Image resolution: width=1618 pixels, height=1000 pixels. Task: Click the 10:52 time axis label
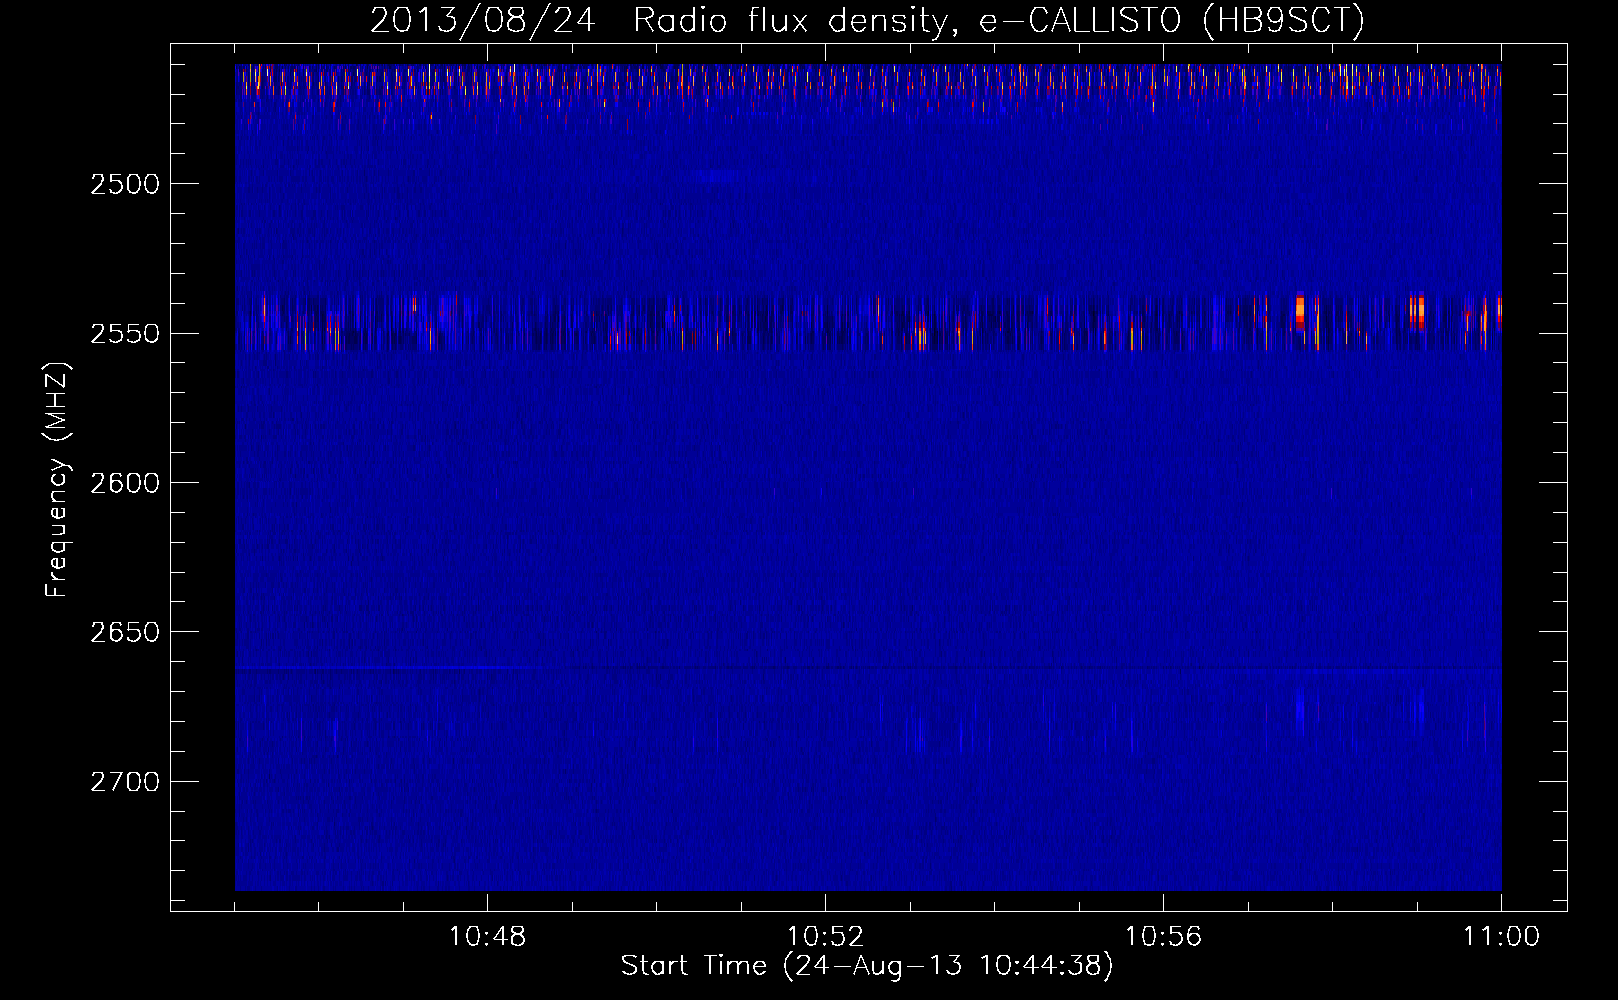pos(826,937)
